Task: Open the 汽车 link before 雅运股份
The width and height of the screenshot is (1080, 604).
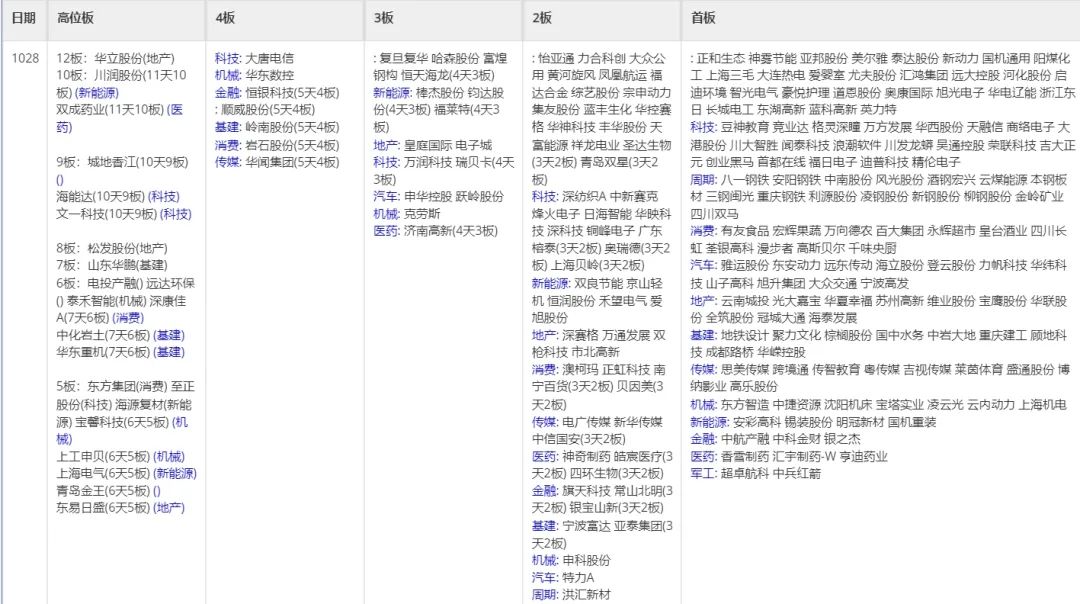Action: coord(703,265)
